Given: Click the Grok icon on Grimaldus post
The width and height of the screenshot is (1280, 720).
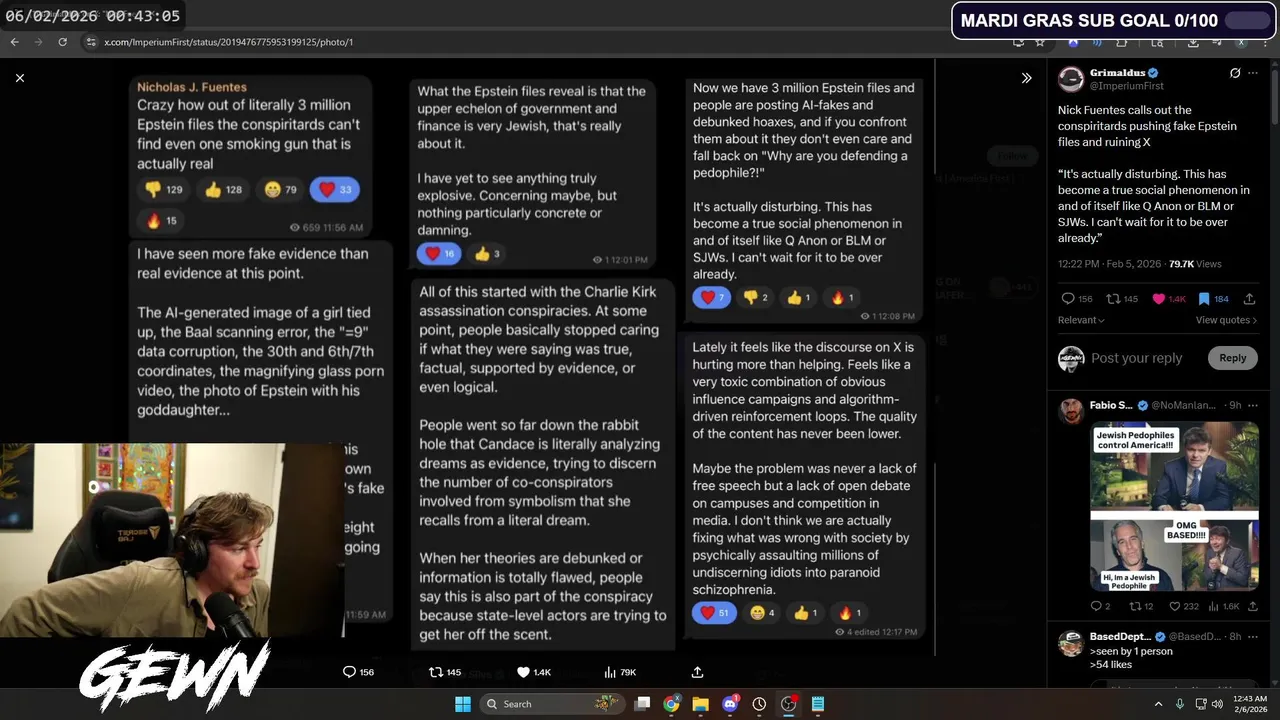Looking at the screenshot, I should [1235, 73].
